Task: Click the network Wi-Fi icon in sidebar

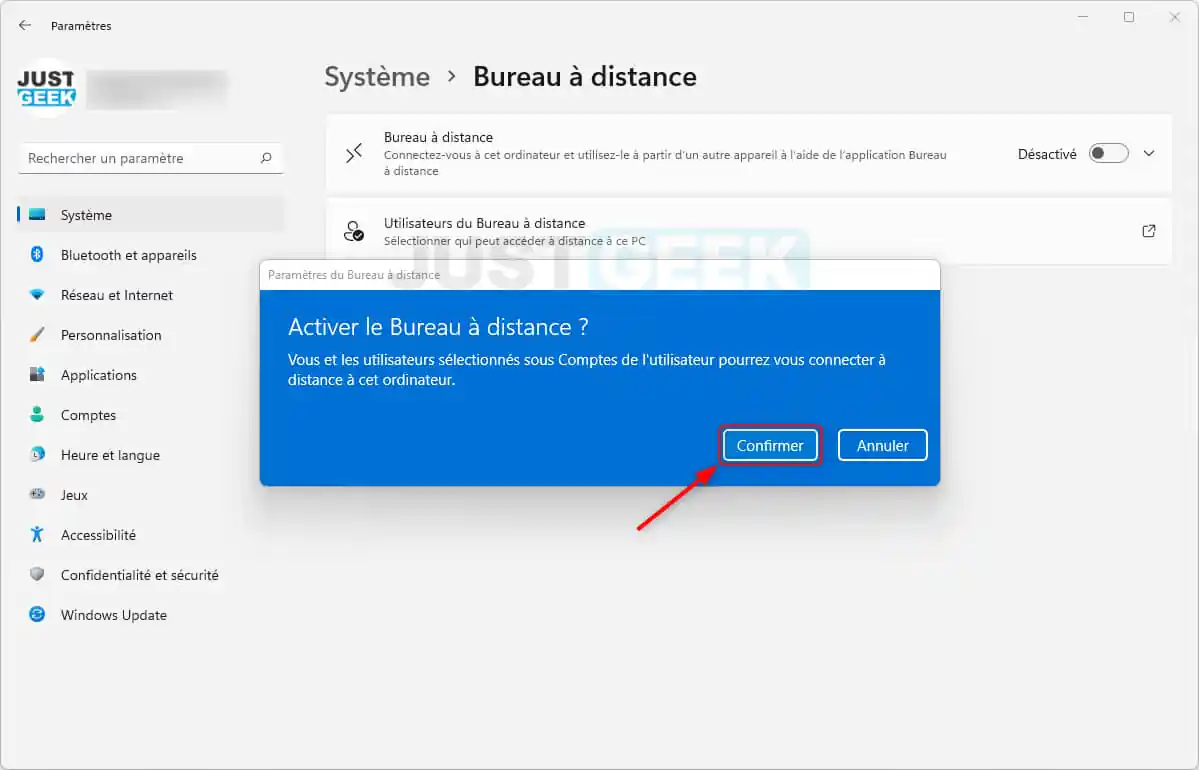Action: tap(37, 294)
